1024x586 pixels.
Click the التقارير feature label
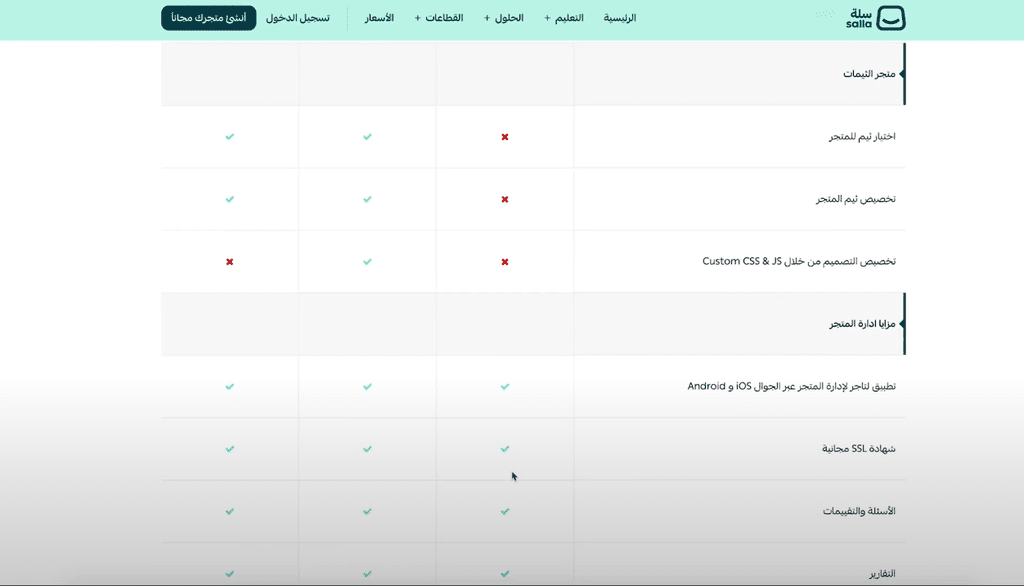pyautogui.click(x=882, y=574)
